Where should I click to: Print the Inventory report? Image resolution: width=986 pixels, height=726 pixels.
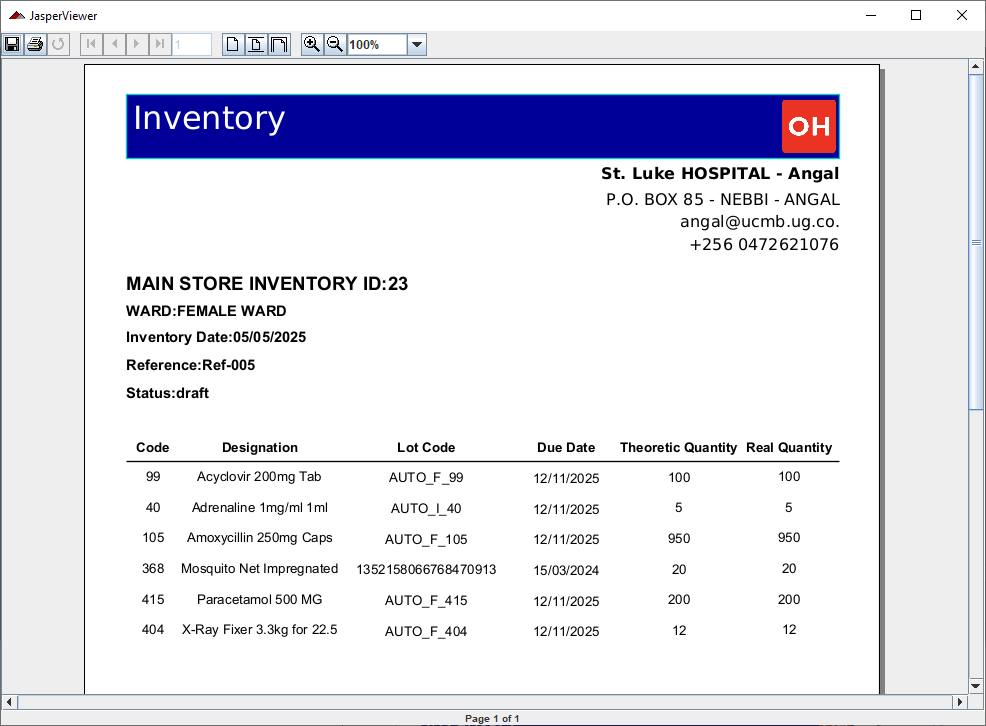coord(34,43)
